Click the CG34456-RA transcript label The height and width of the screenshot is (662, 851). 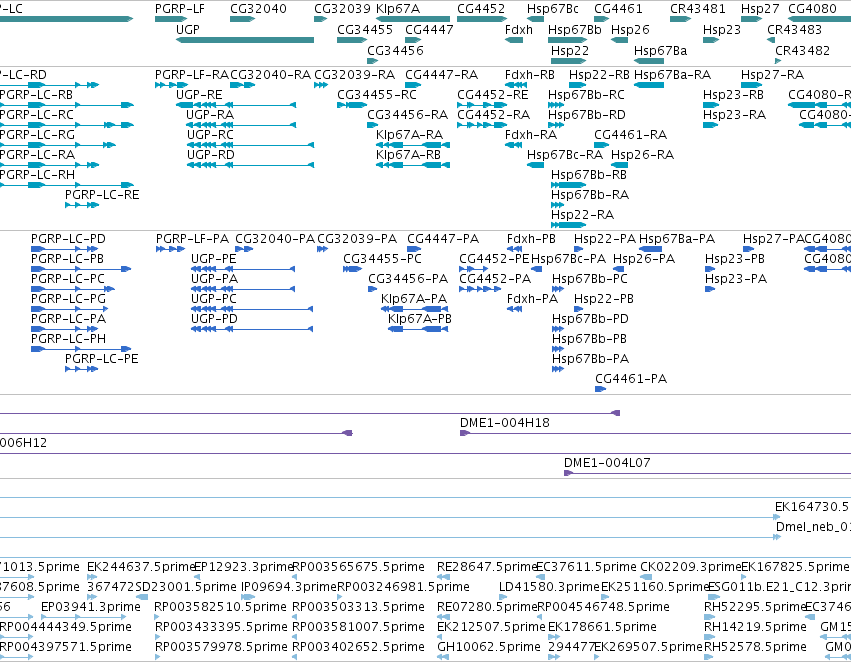tap(408, 114)
